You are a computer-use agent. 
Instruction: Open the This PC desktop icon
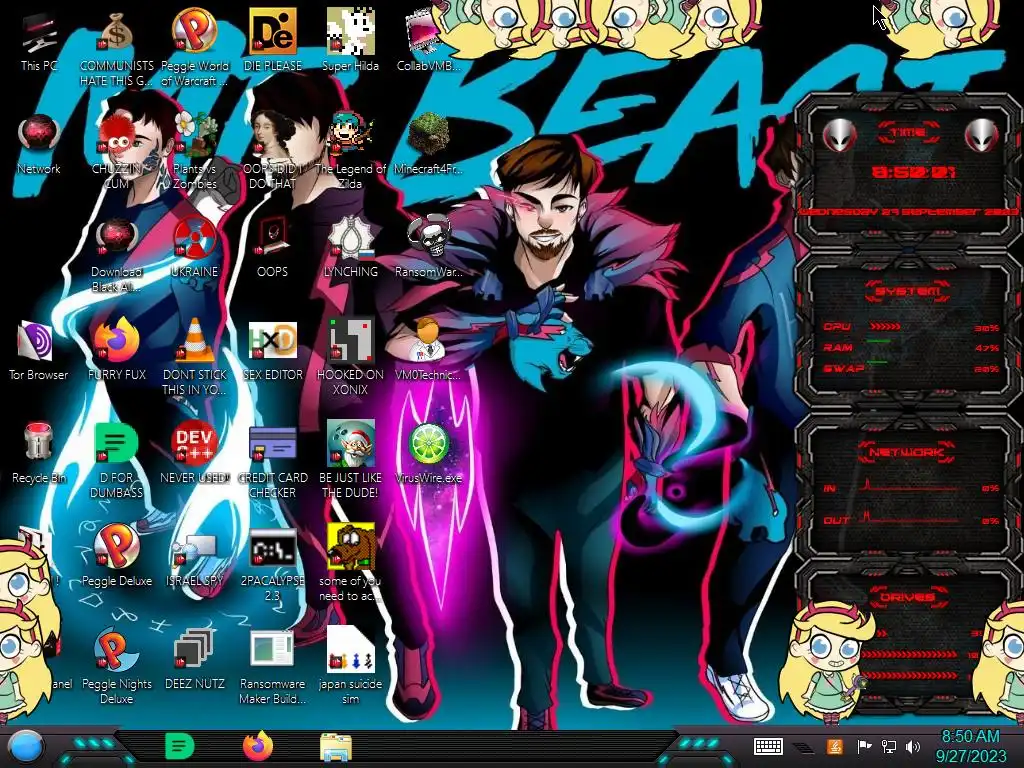[x=39, y=42]
